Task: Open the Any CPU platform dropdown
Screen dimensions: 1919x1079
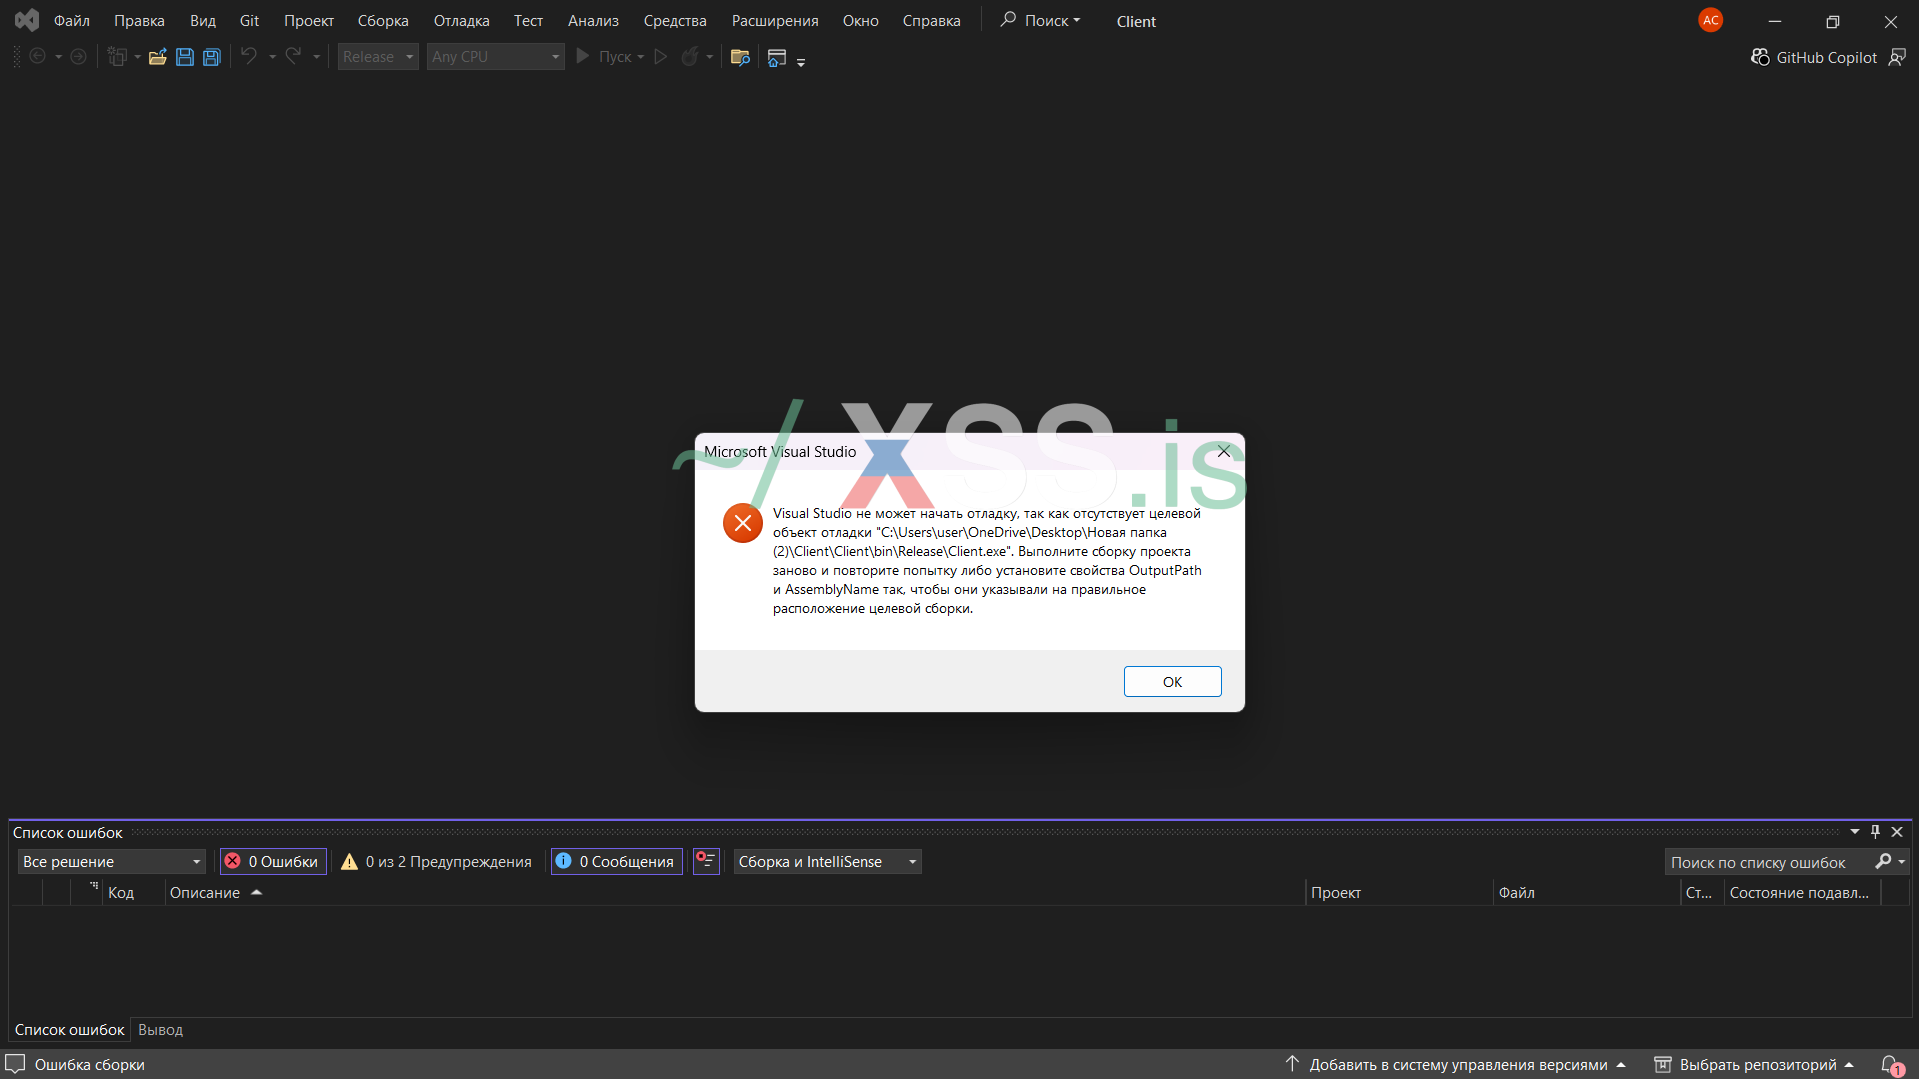Action: coord(495,56)
